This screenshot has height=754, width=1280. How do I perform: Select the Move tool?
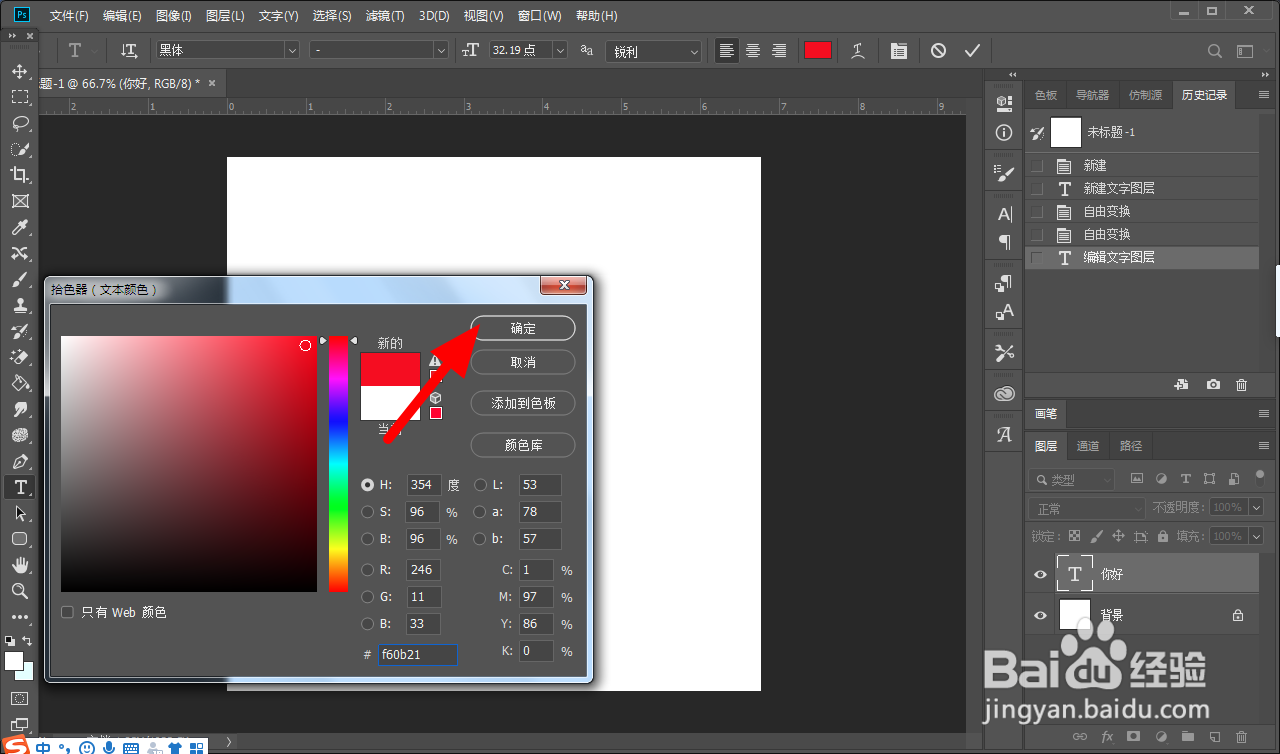coord(19,72)
